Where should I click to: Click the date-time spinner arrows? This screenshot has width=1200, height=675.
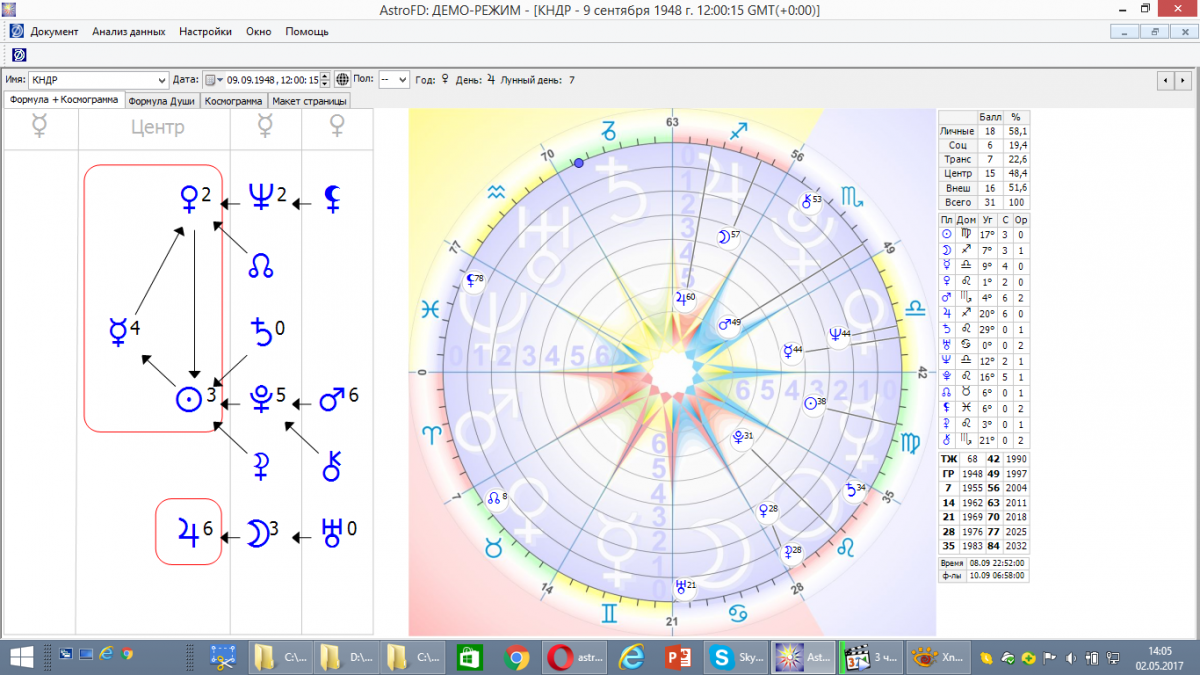click(x=326, y=80)
